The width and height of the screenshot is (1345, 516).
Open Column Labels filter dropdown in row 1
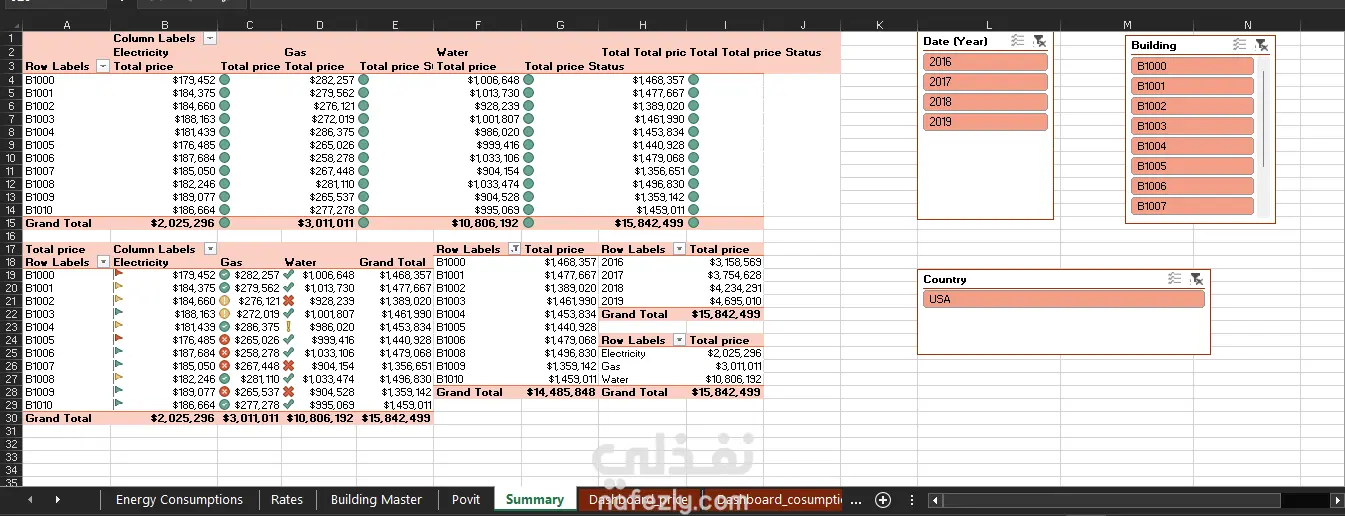pos(210,38)
